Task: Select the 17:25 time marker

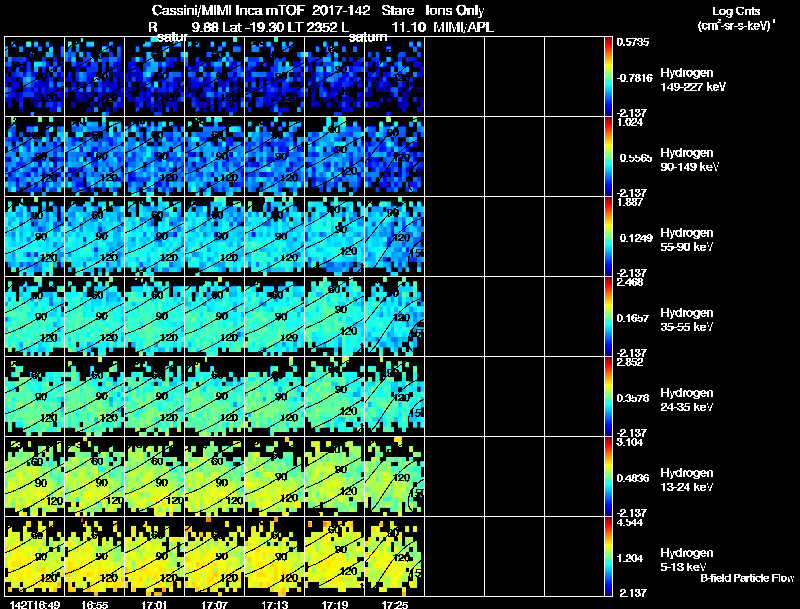Action: (395, 604)
